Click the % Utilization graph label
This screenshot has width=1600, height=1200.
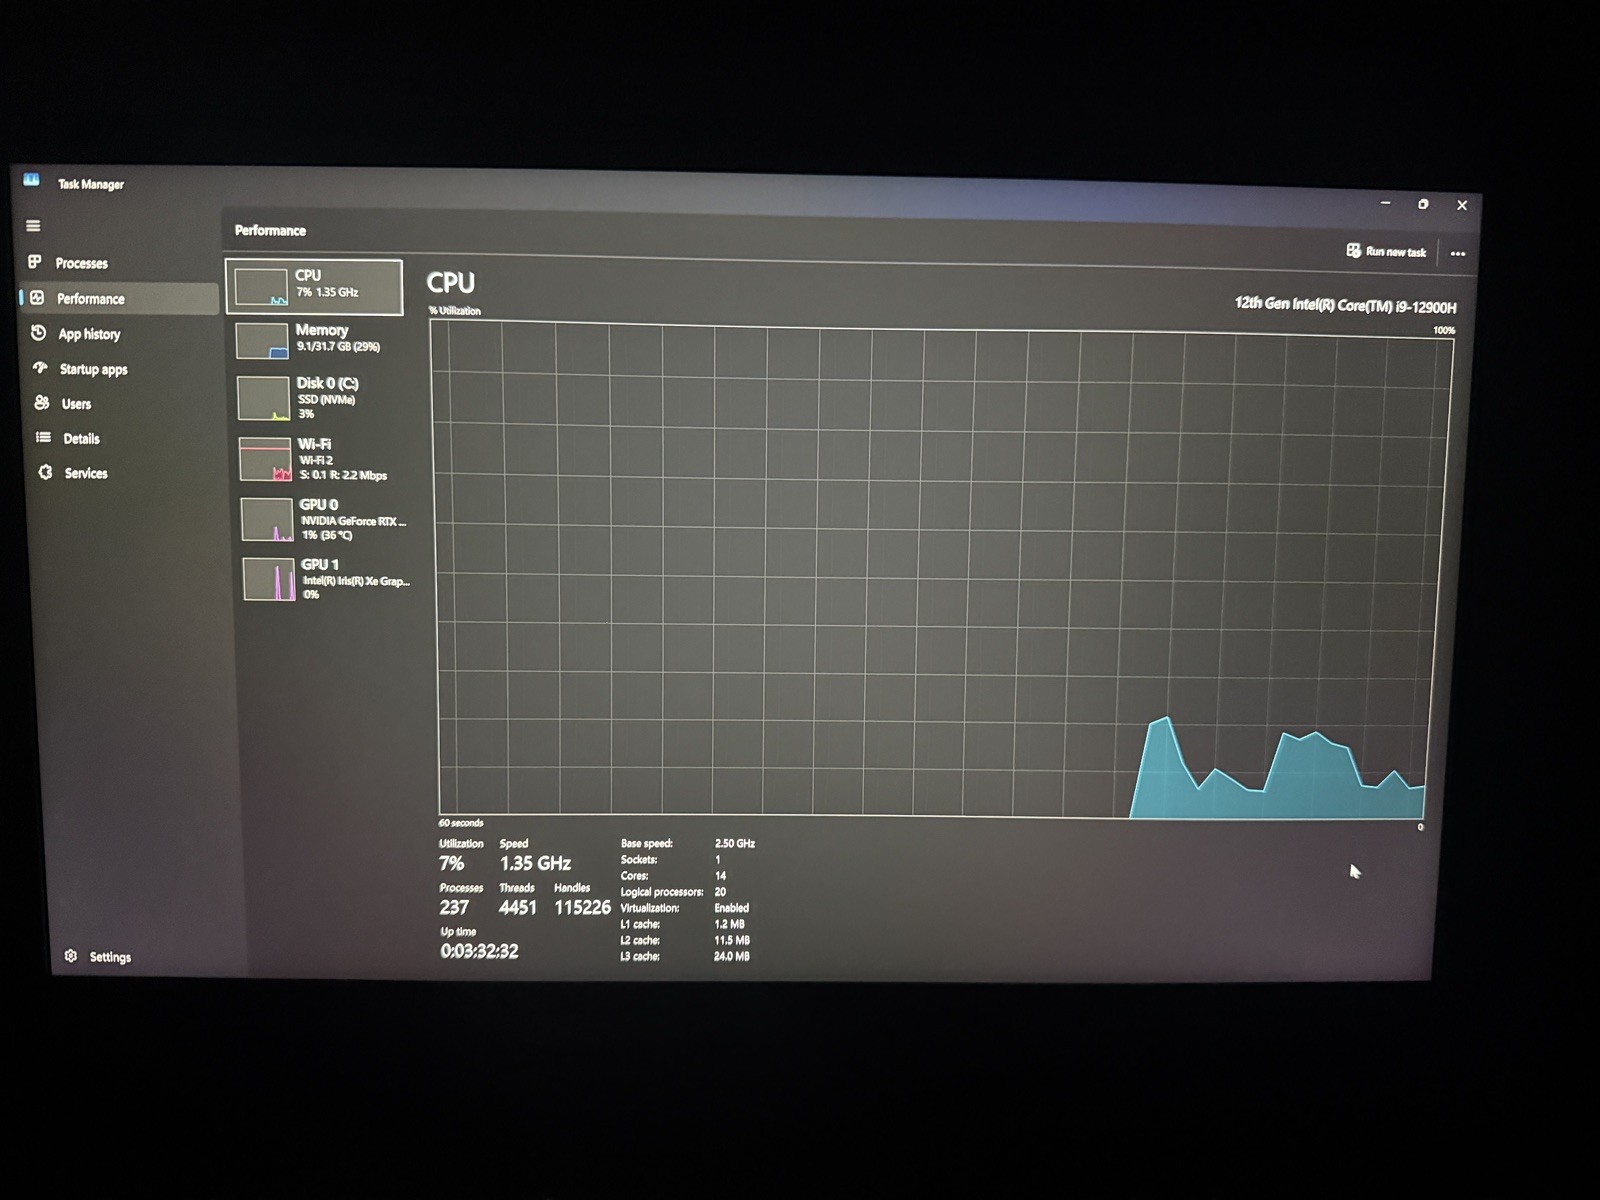click(x=455, y=311)
